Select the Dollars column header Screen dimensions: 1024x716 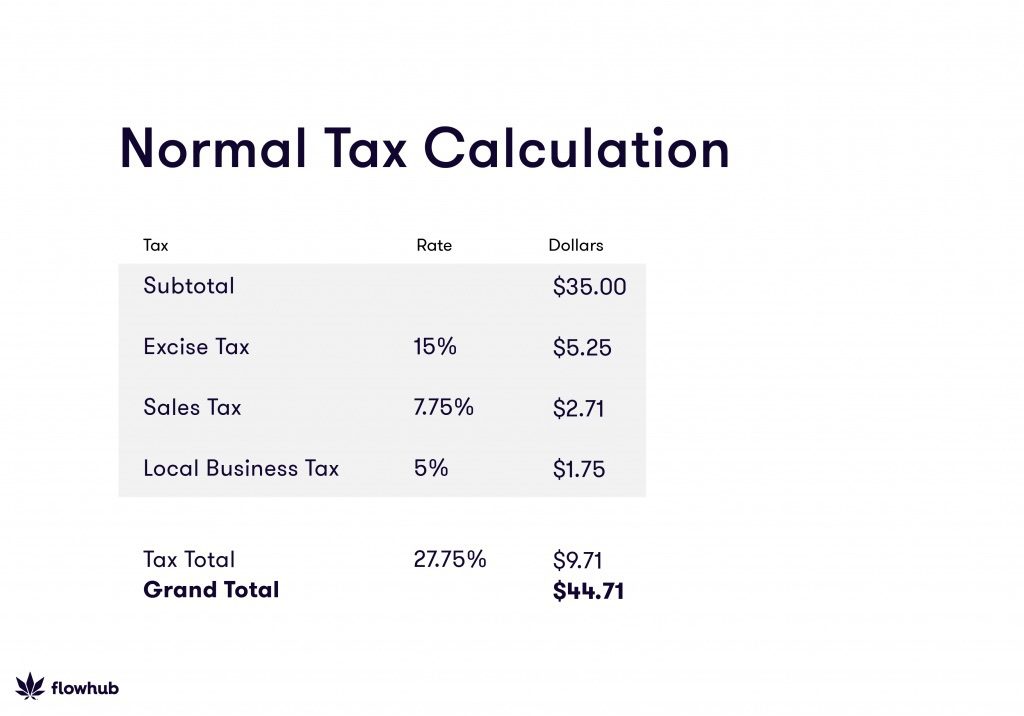coord(576,245)
